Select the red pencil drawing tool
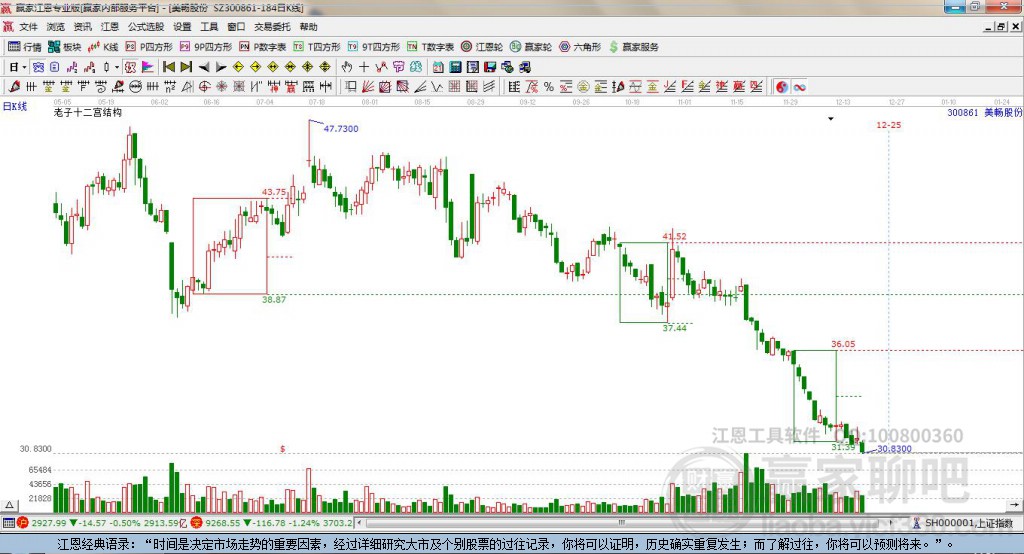The image size is (1024, 554). tap(14, 86)
